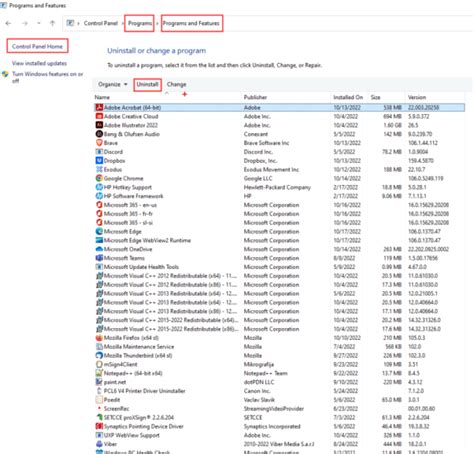Click the Exodus program icon
Viewport: 474px width, 454px height.
tap(99, 169)
